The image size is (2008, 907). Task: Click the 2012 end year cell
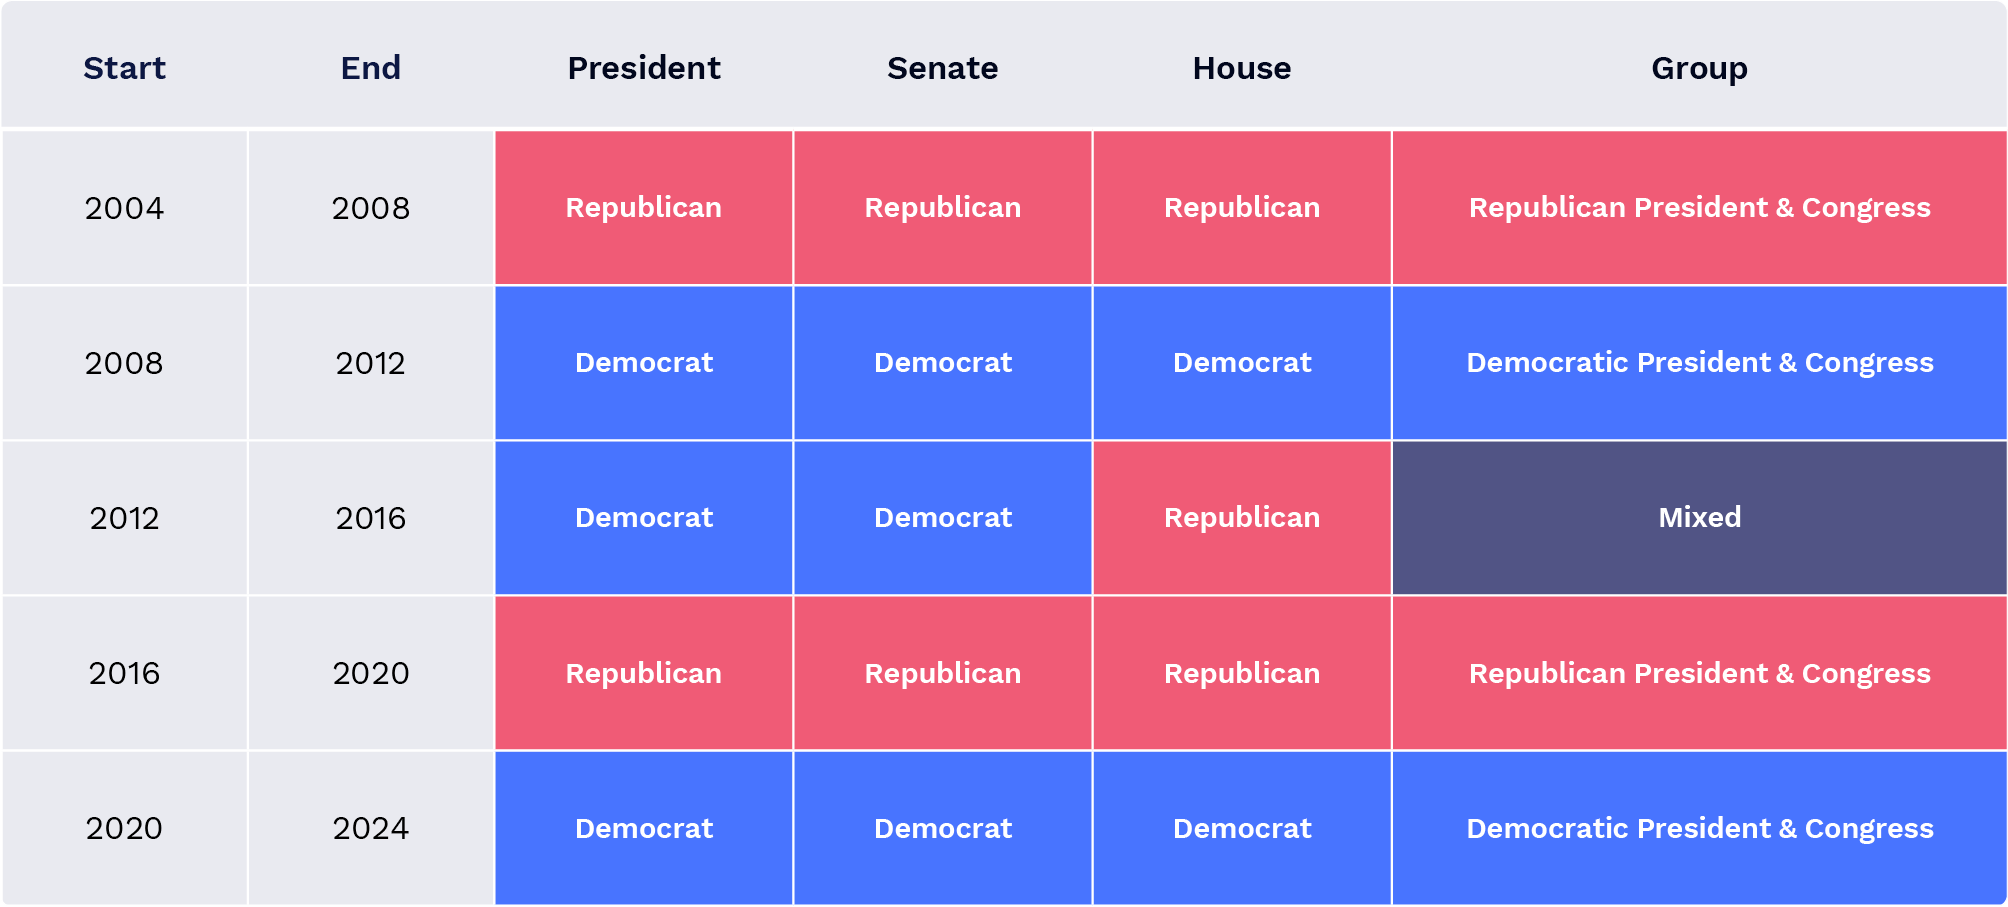pos(370,362)
